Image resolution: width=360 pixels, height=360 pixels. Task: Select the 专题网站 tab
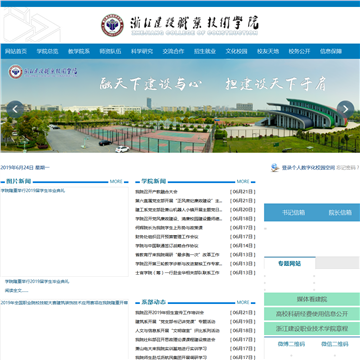(x=290, y=263)
